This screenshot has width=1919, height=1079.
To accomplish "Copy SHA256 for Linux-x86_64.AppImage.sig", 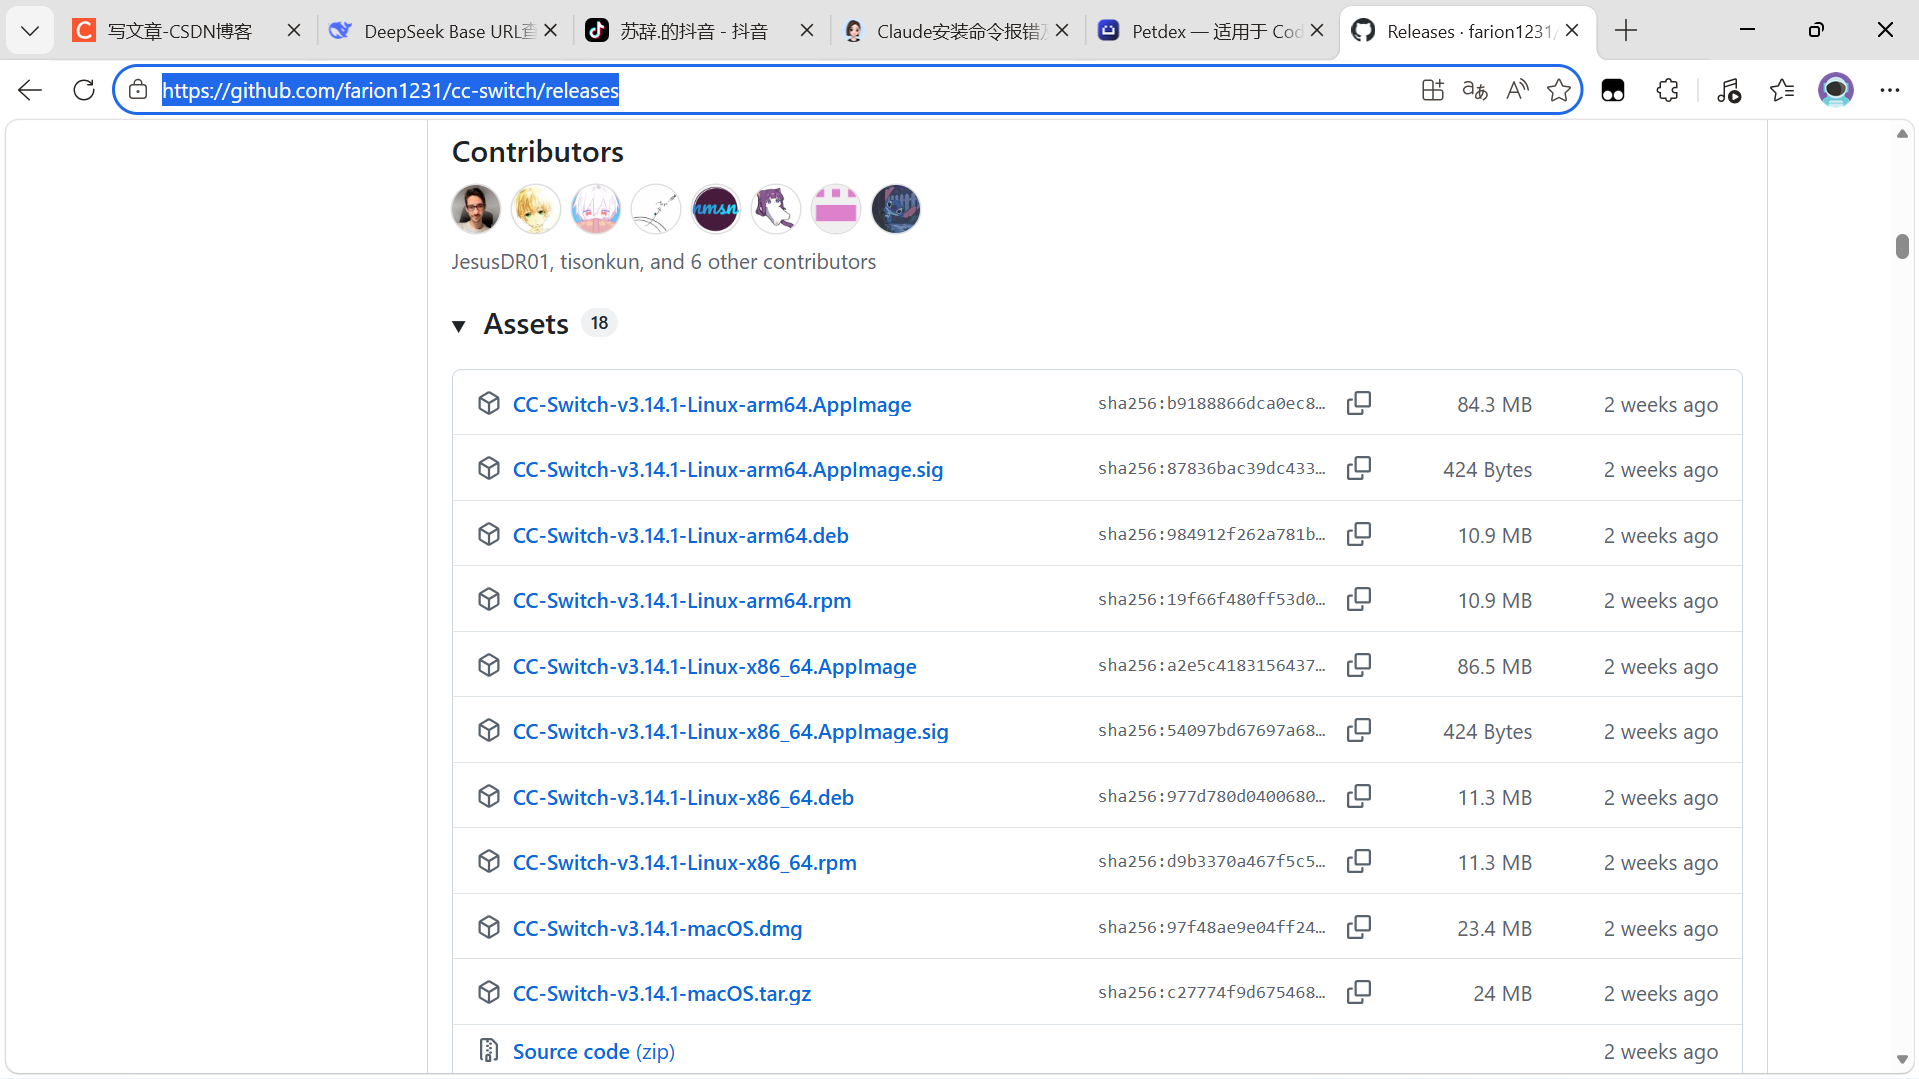I will (1358, 730).
